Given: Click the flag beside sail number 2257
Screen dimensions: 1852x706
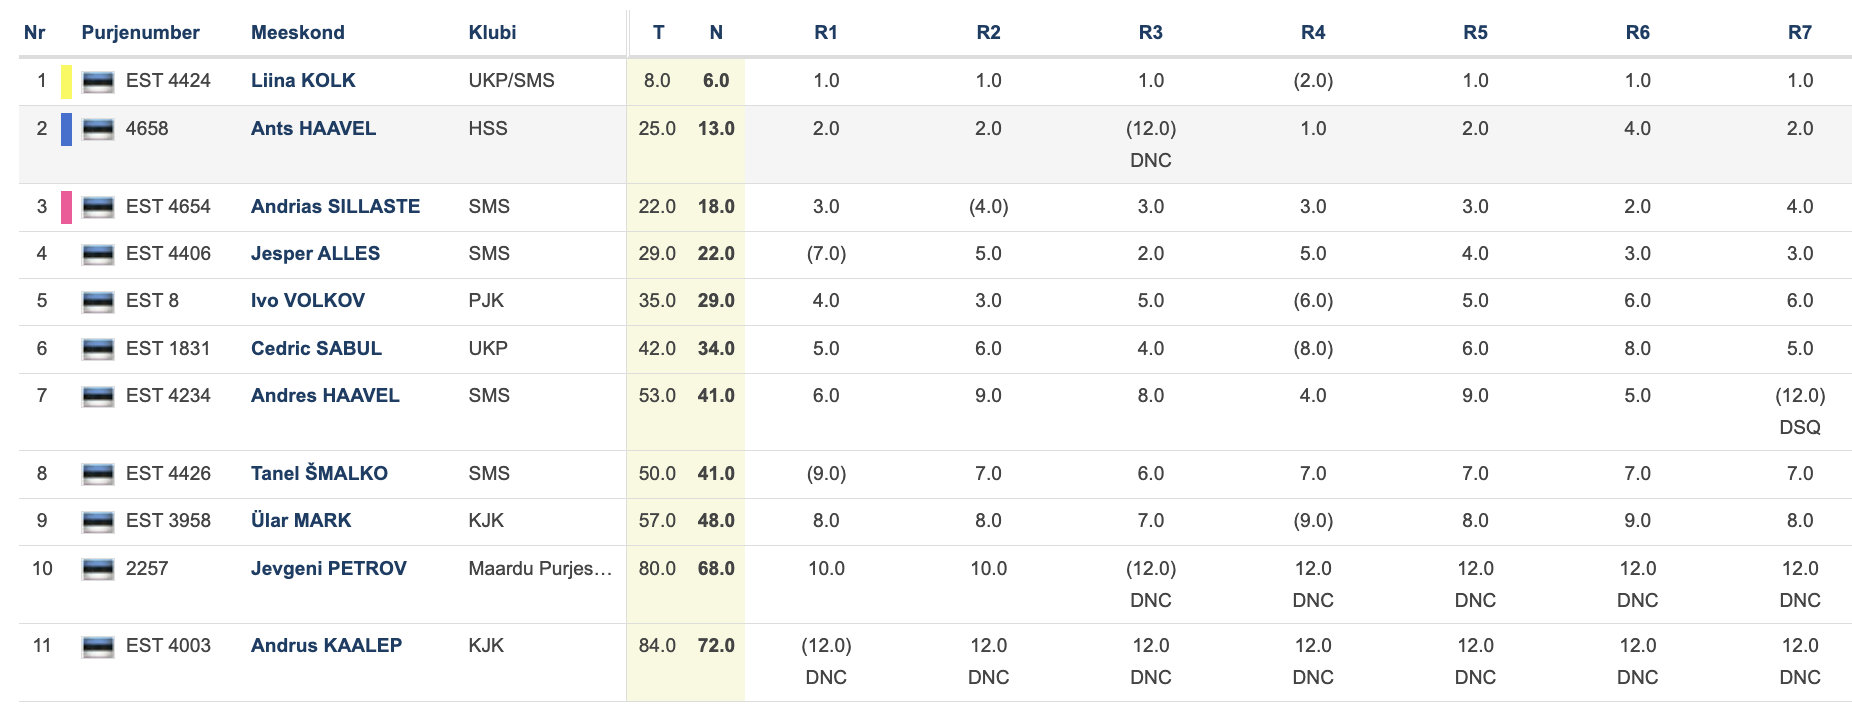Looking at the screenshot, I should tap(98, 570).
